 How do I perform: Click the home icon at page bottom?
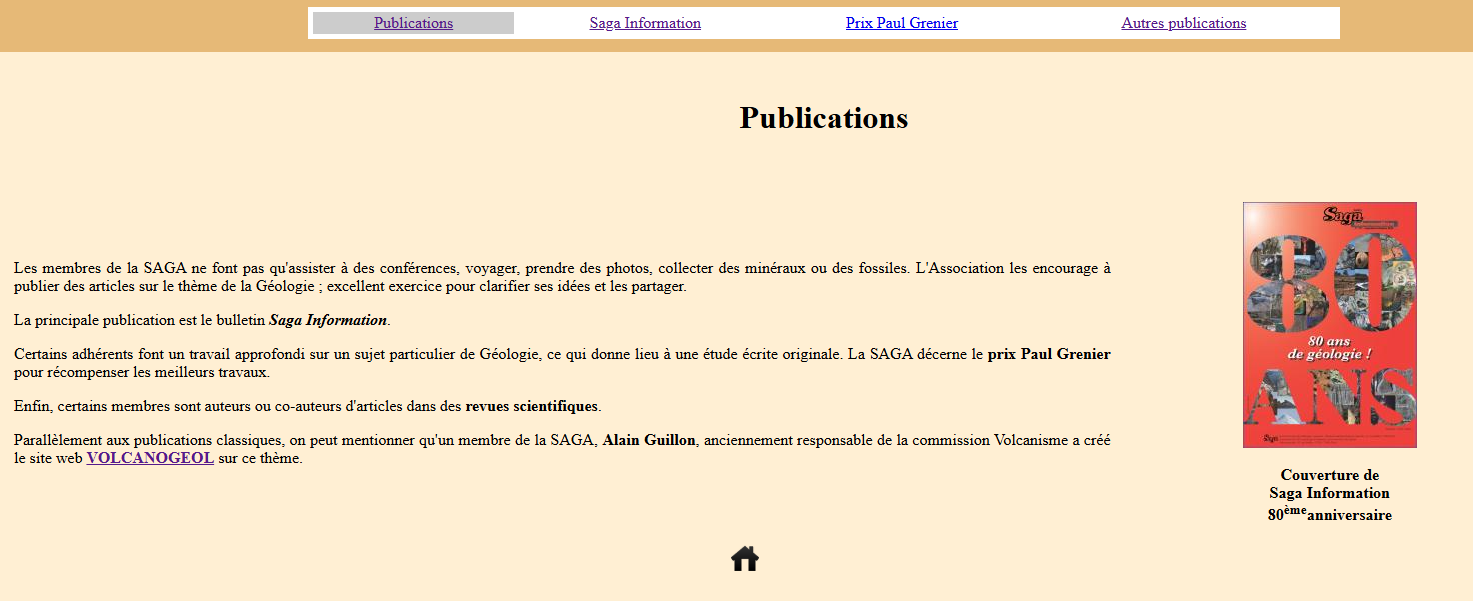pos(744,558)
